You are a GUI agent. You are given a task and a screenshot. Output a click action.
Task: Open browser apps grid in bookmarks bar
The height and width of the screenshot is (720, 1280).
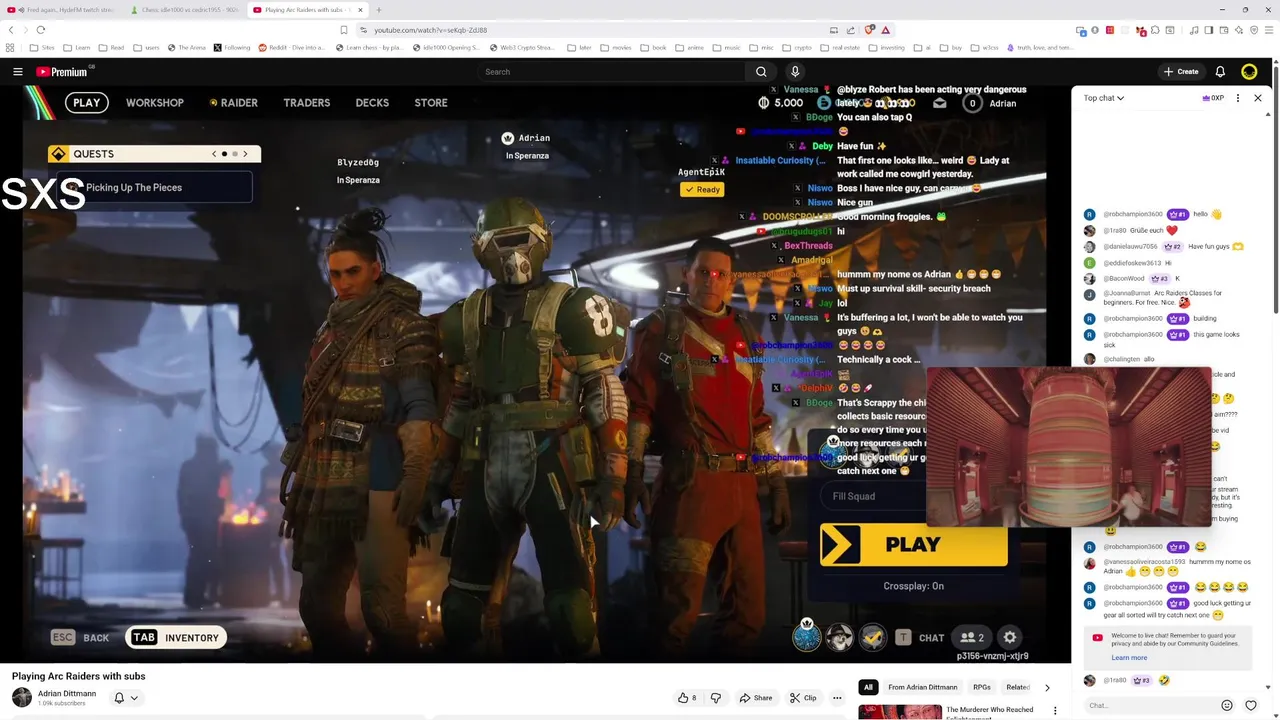10,47
